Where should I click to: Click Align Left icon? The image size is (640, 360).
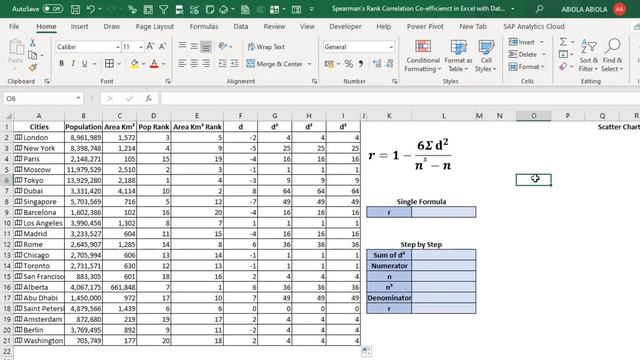pos(182,64)
